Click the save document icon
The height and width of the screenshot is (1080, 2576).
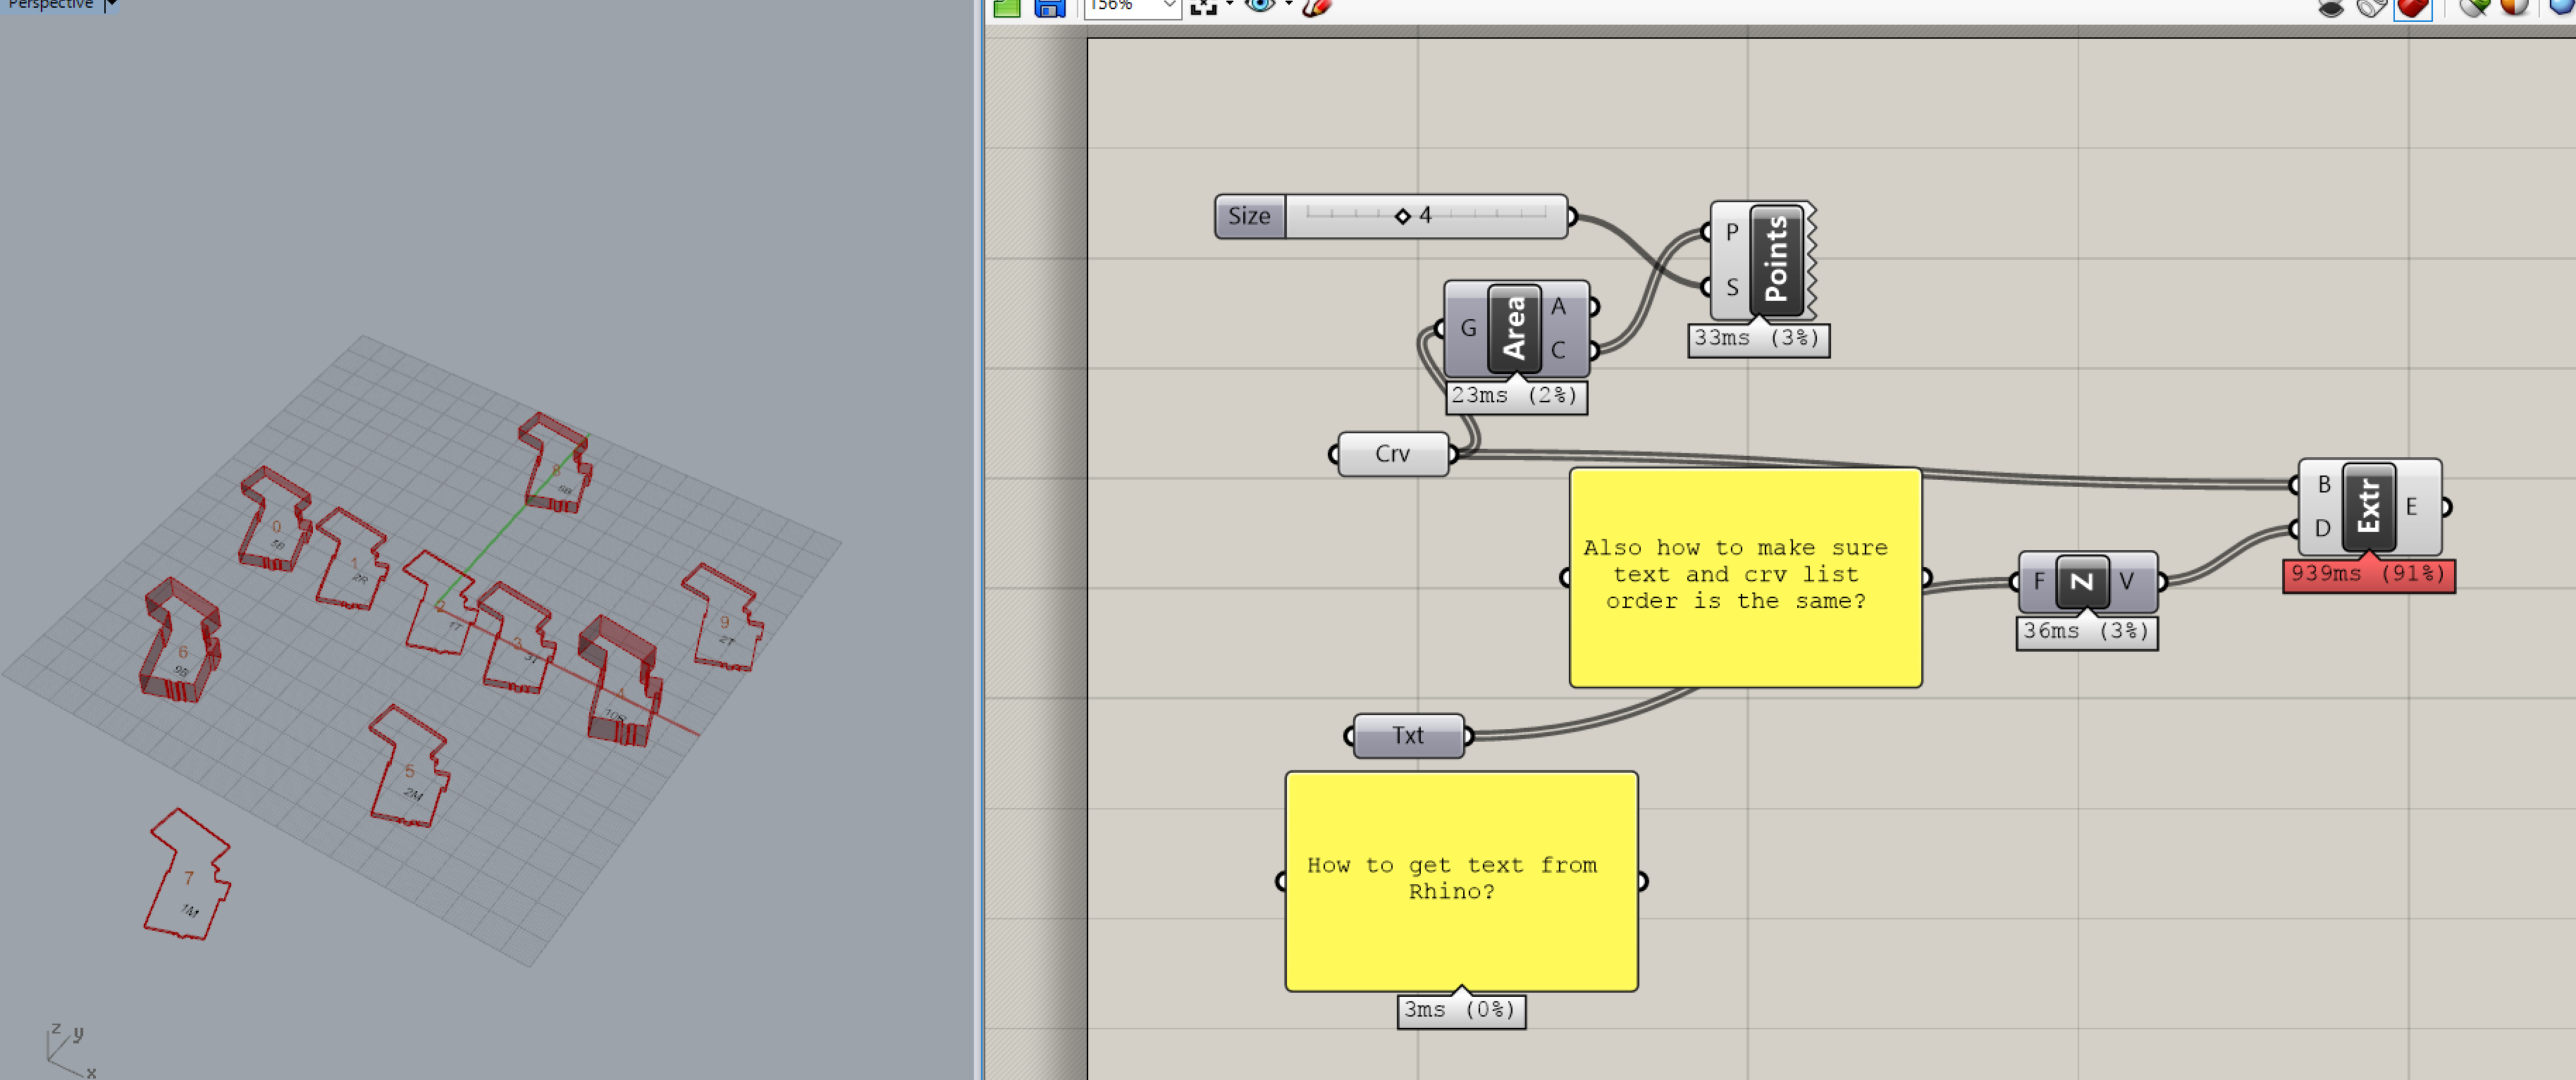click(x=1049, y=8)
